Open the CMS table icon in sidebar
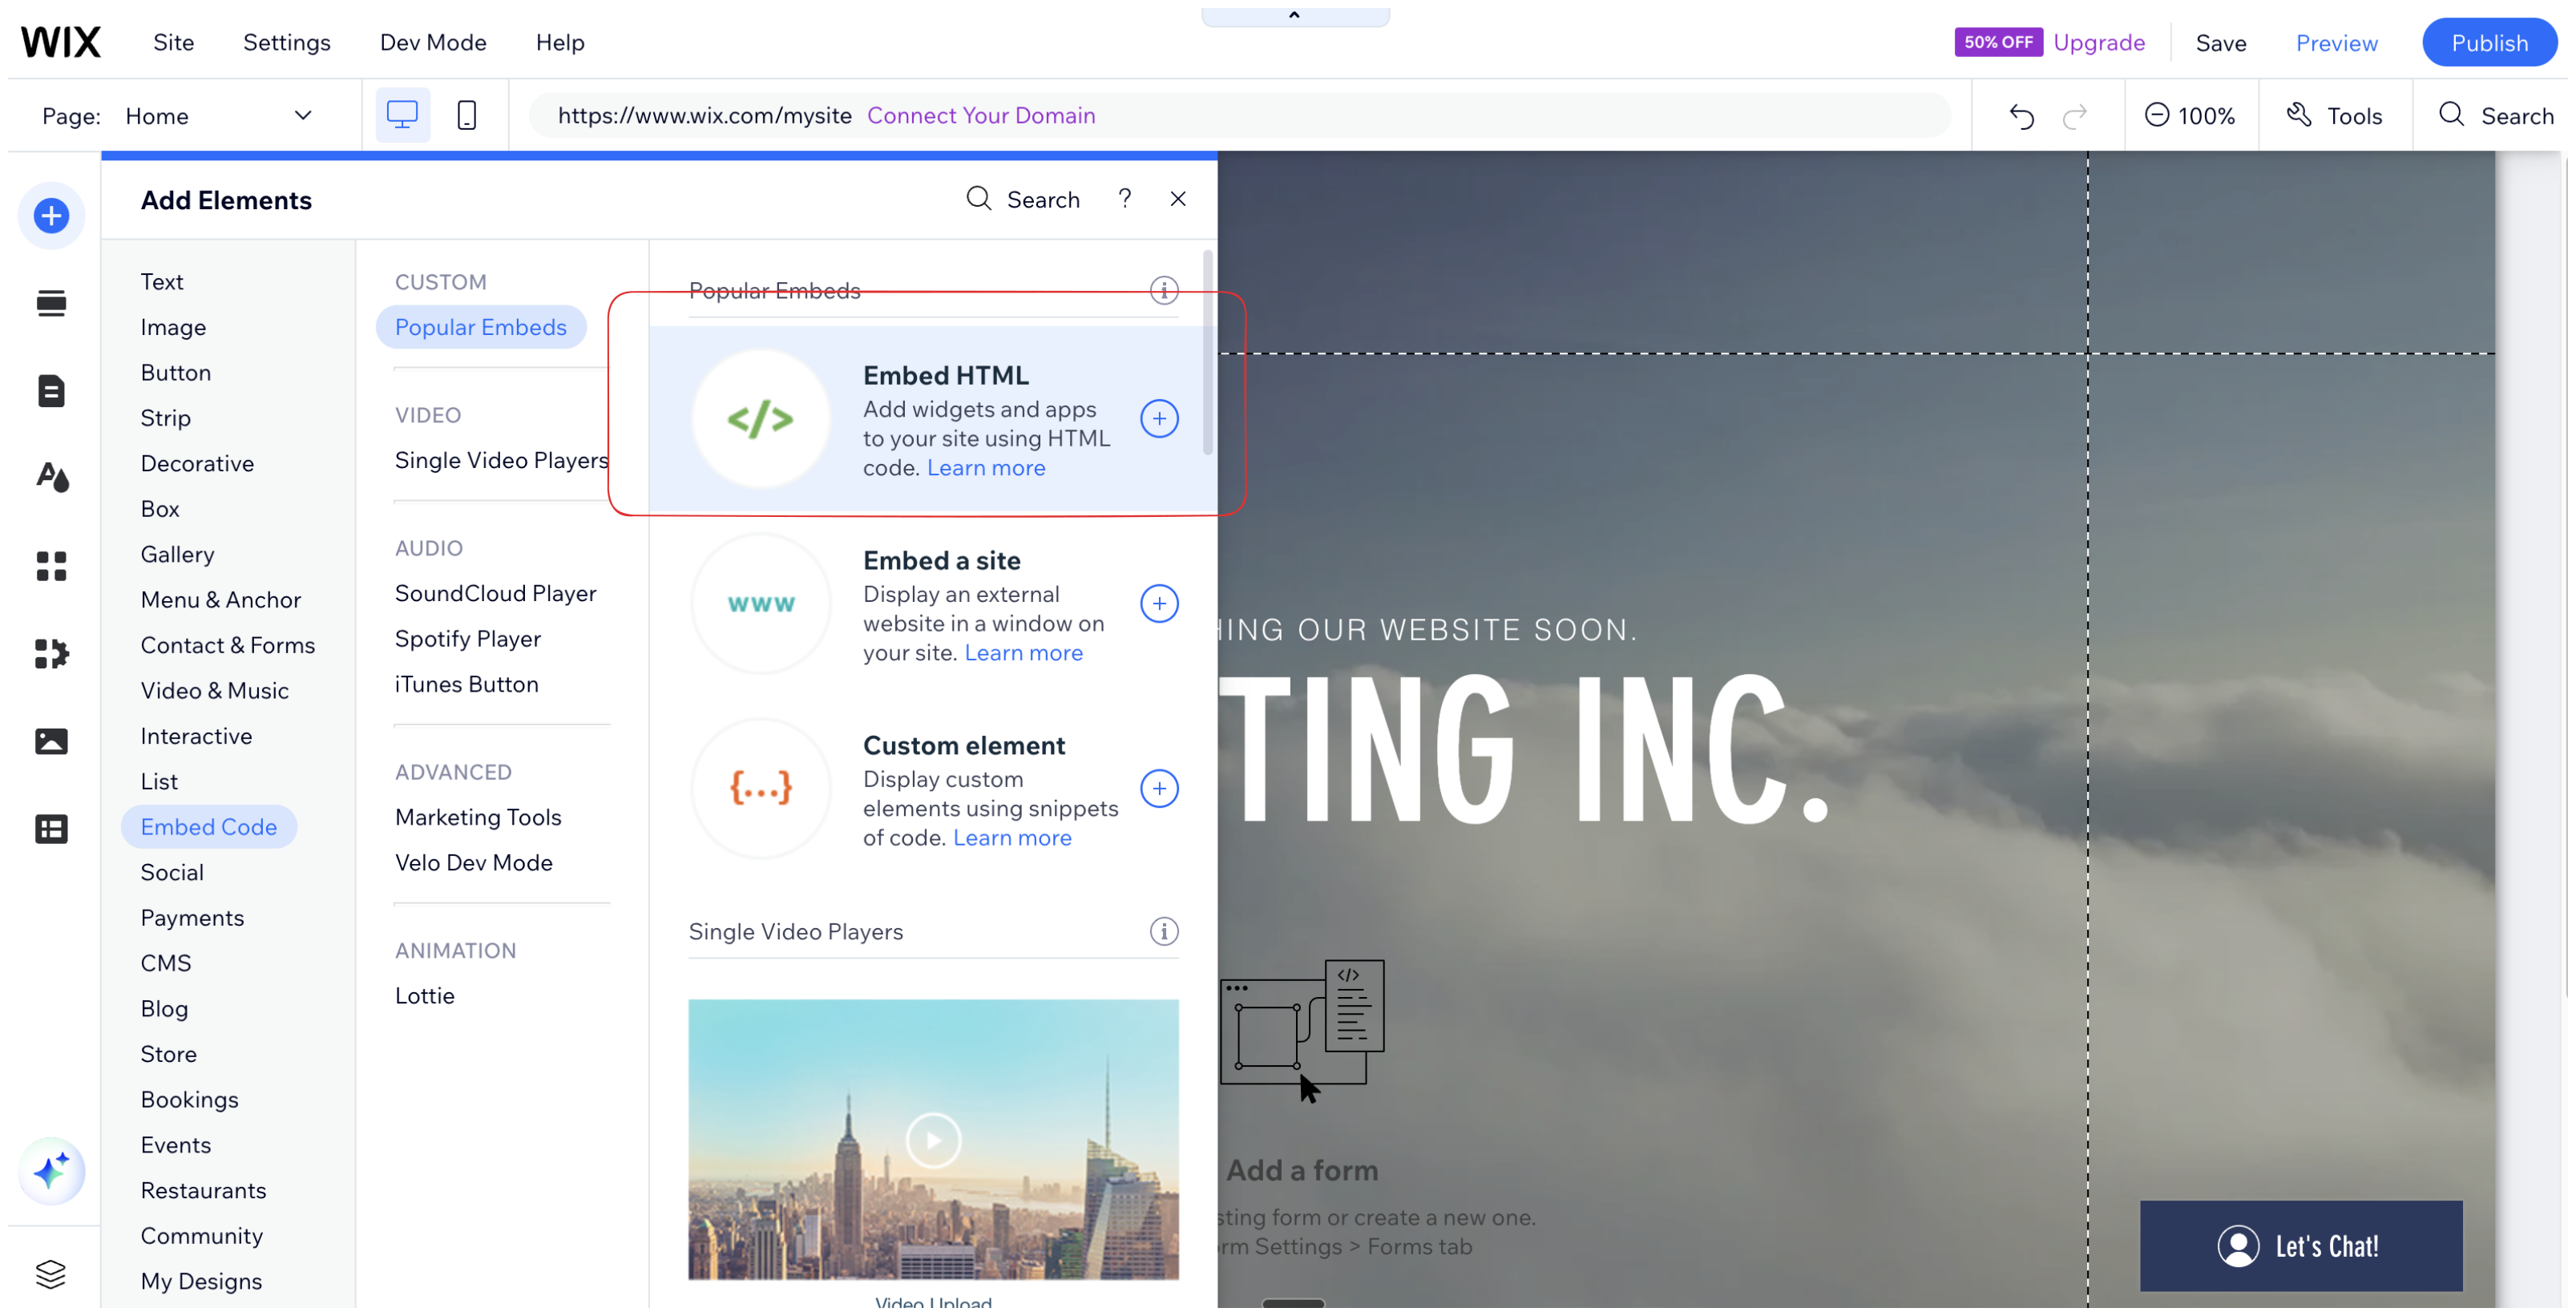 51,830
